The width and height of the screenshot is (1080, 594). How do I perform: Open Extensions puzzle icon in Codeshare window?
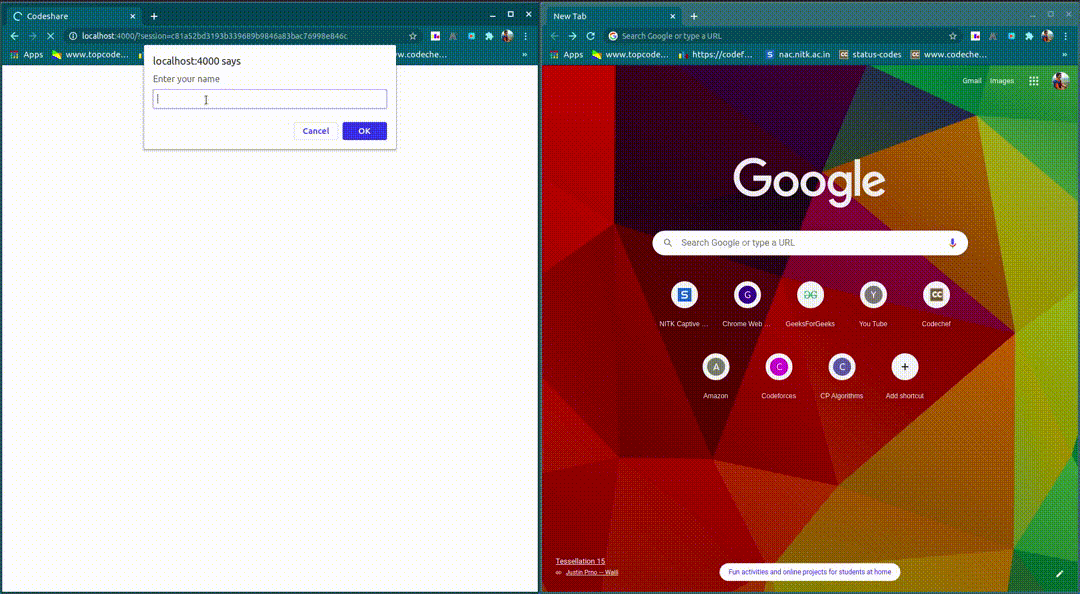coord(489,36)
